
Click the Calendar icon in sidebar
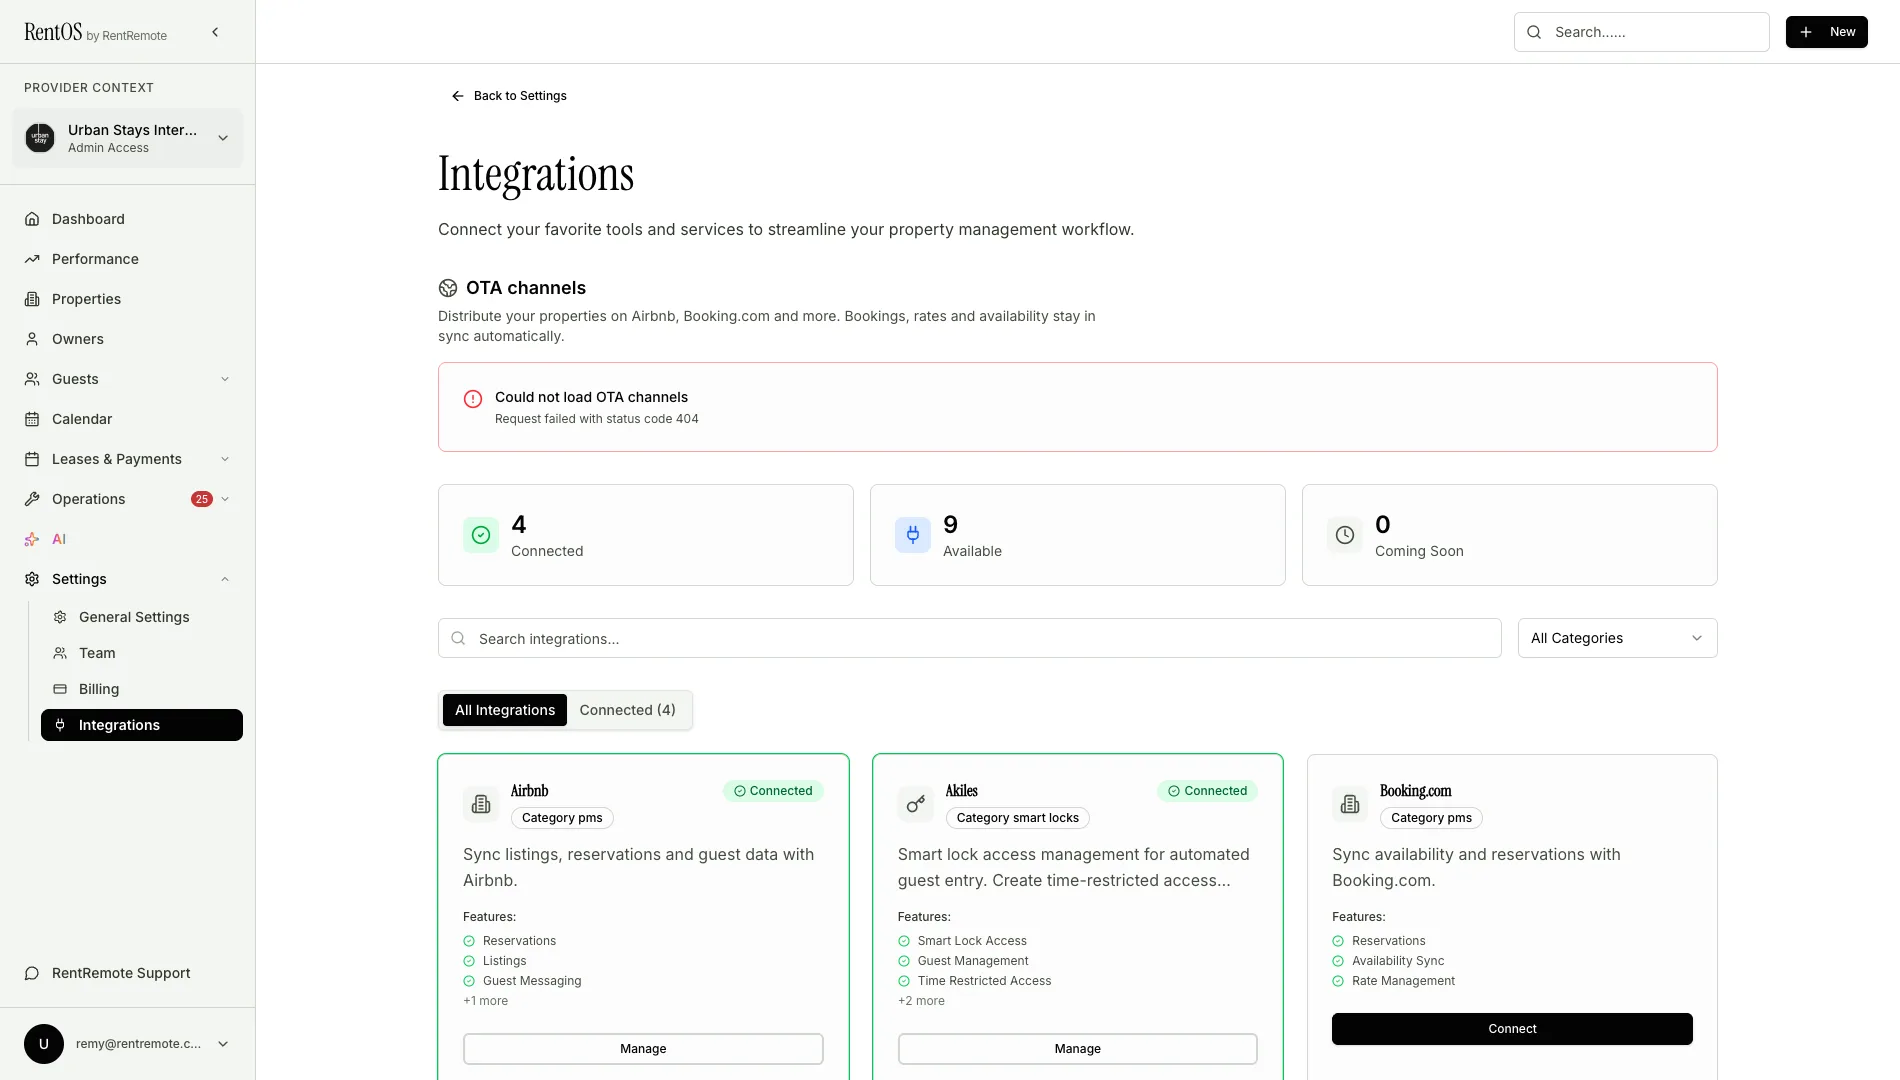[x=32, y=419]
